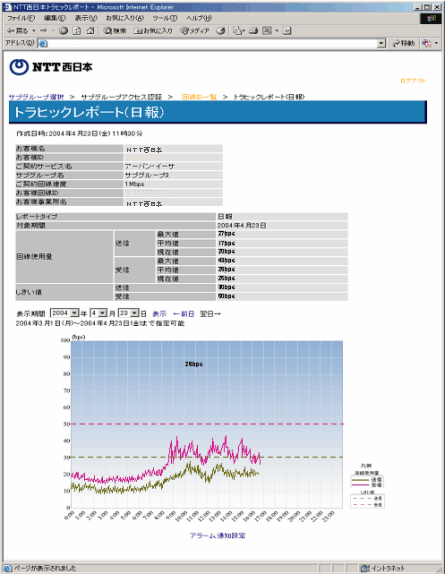This screenshot has height=574, width=445.
Task: Open the メディア media toolbar button
Action: coord(195,31)
